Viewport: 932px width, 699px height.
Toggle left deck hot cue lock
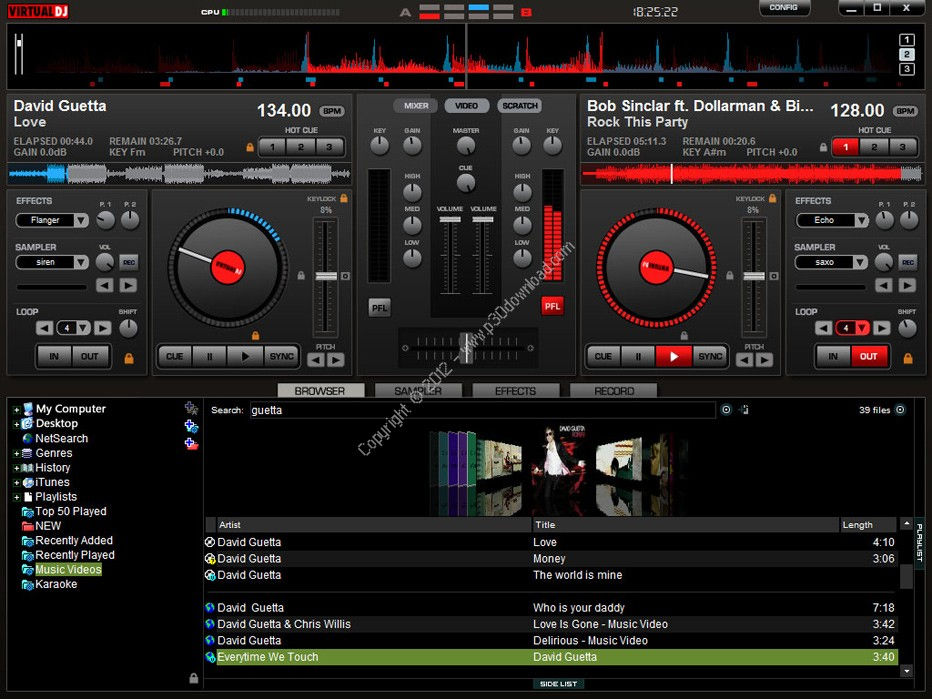click(x=250, y=147)
